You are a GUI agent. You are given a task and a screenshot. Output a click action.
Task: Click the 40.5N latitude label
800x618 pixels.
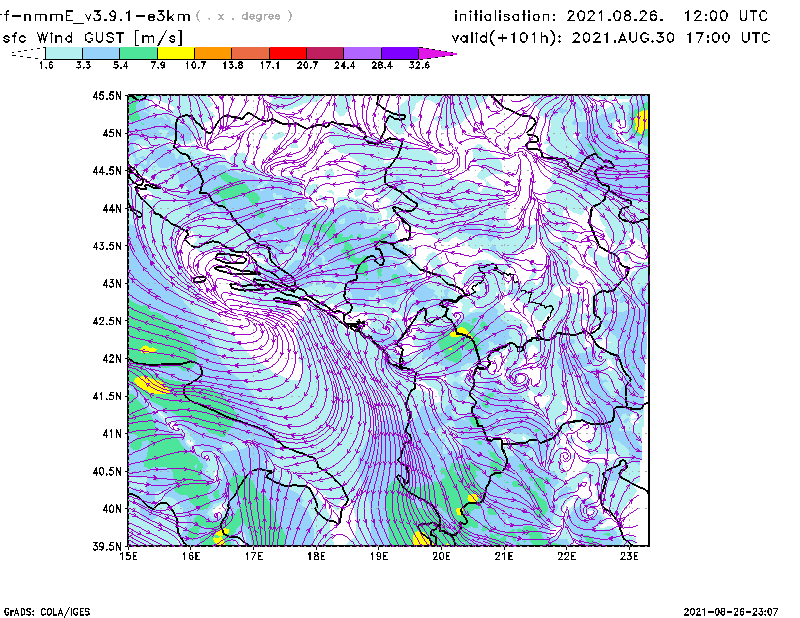[x=107, y=471]
